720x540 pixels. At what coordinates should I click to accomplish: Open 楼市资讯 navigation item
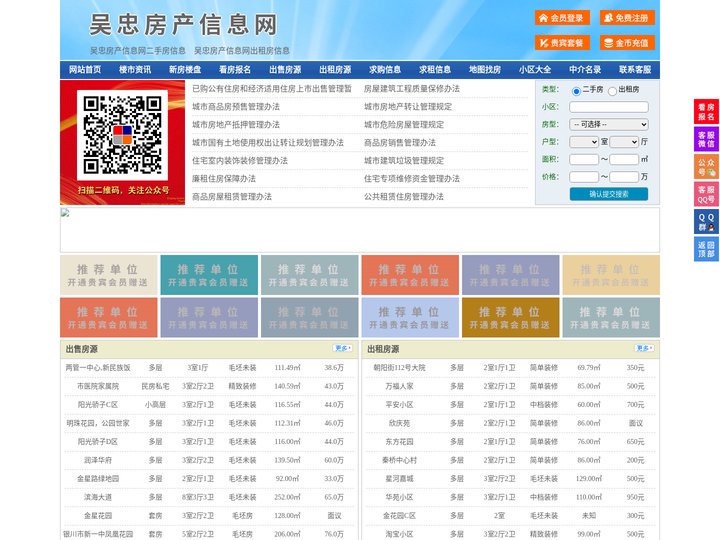[x=135, y=70]
